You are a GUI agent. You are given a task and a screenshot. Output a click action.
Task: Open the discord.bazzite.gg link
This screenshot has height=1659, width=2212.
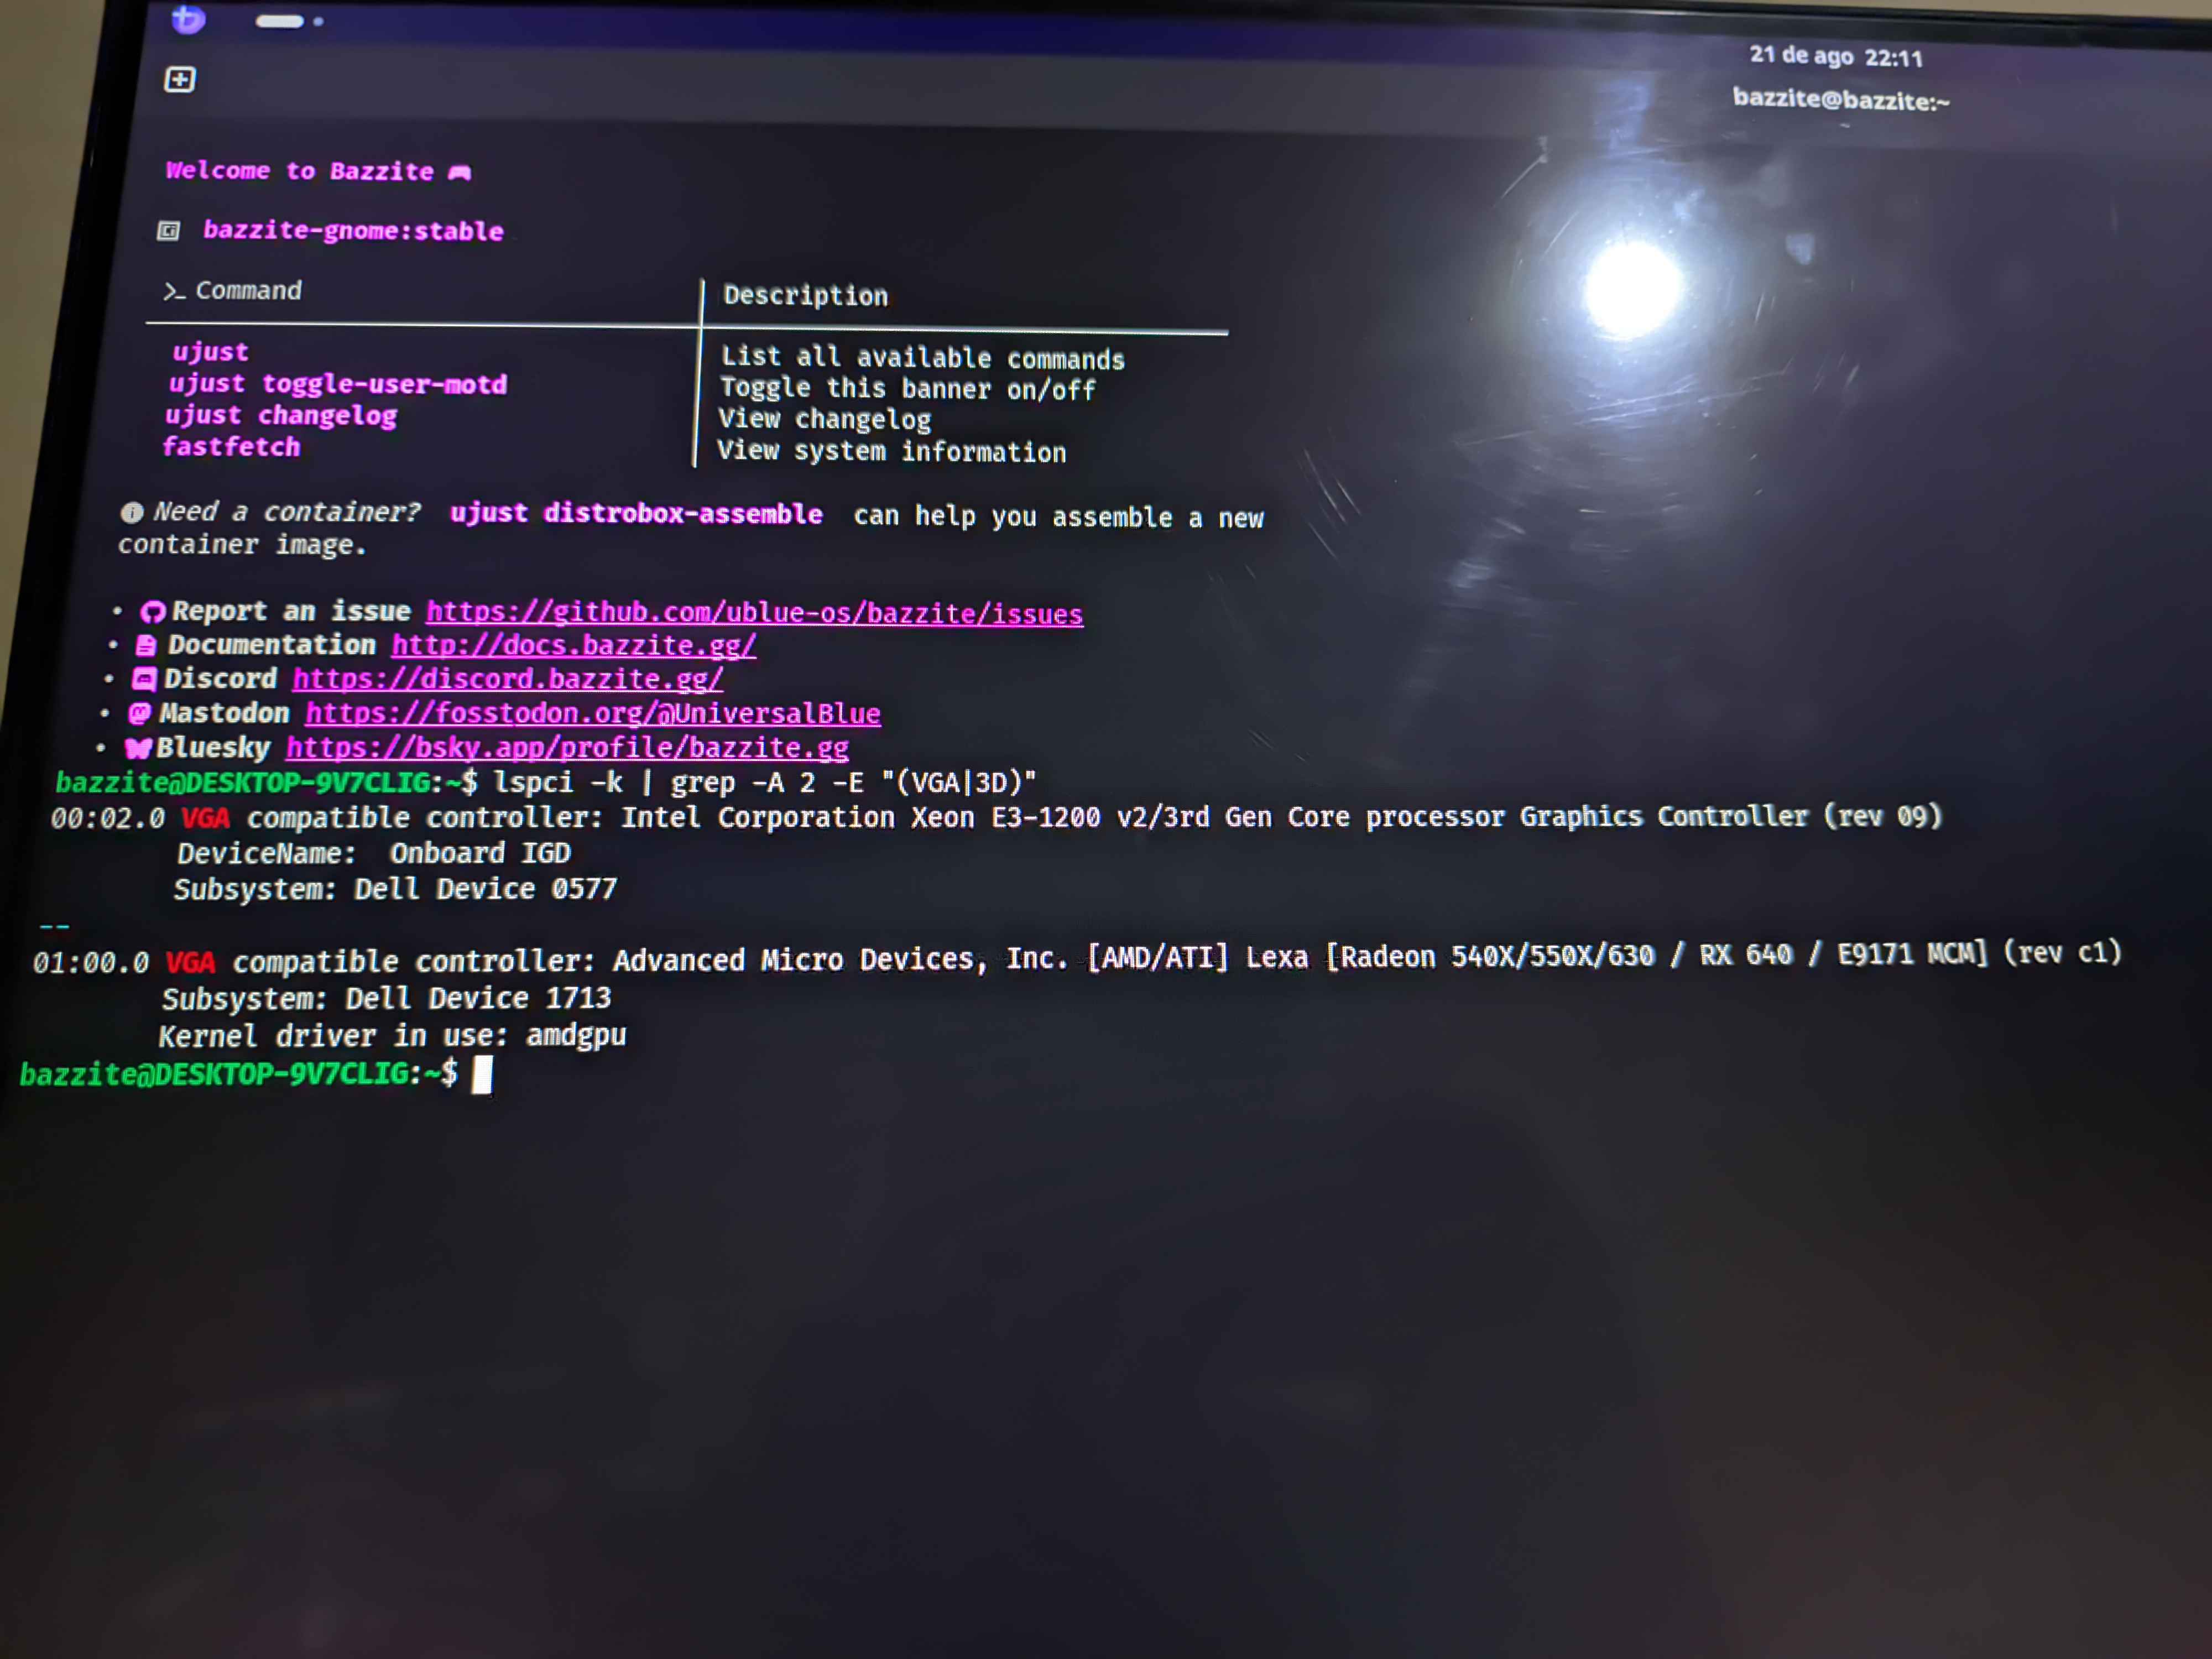508,679
